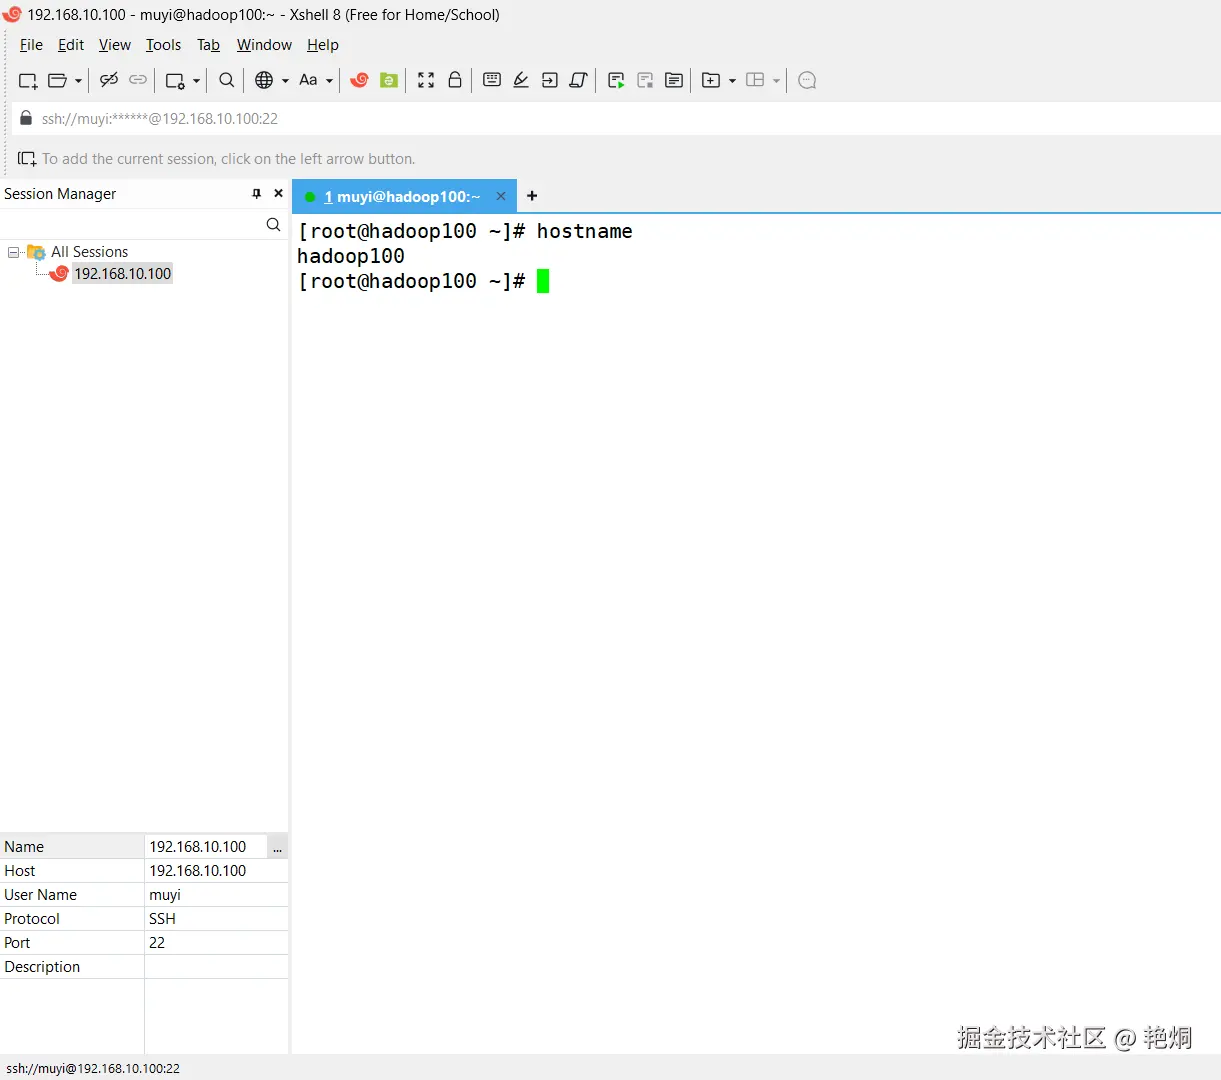The image size is (1221, 1080).
Task: Launch Xftp green toolbar icon
Action: point(389,80)
